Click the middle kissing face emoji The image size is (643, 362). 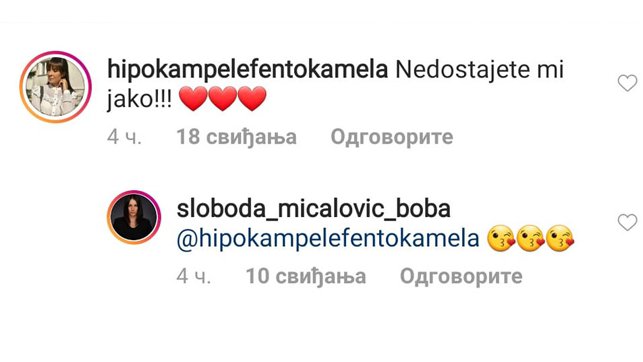click(531, 239)
